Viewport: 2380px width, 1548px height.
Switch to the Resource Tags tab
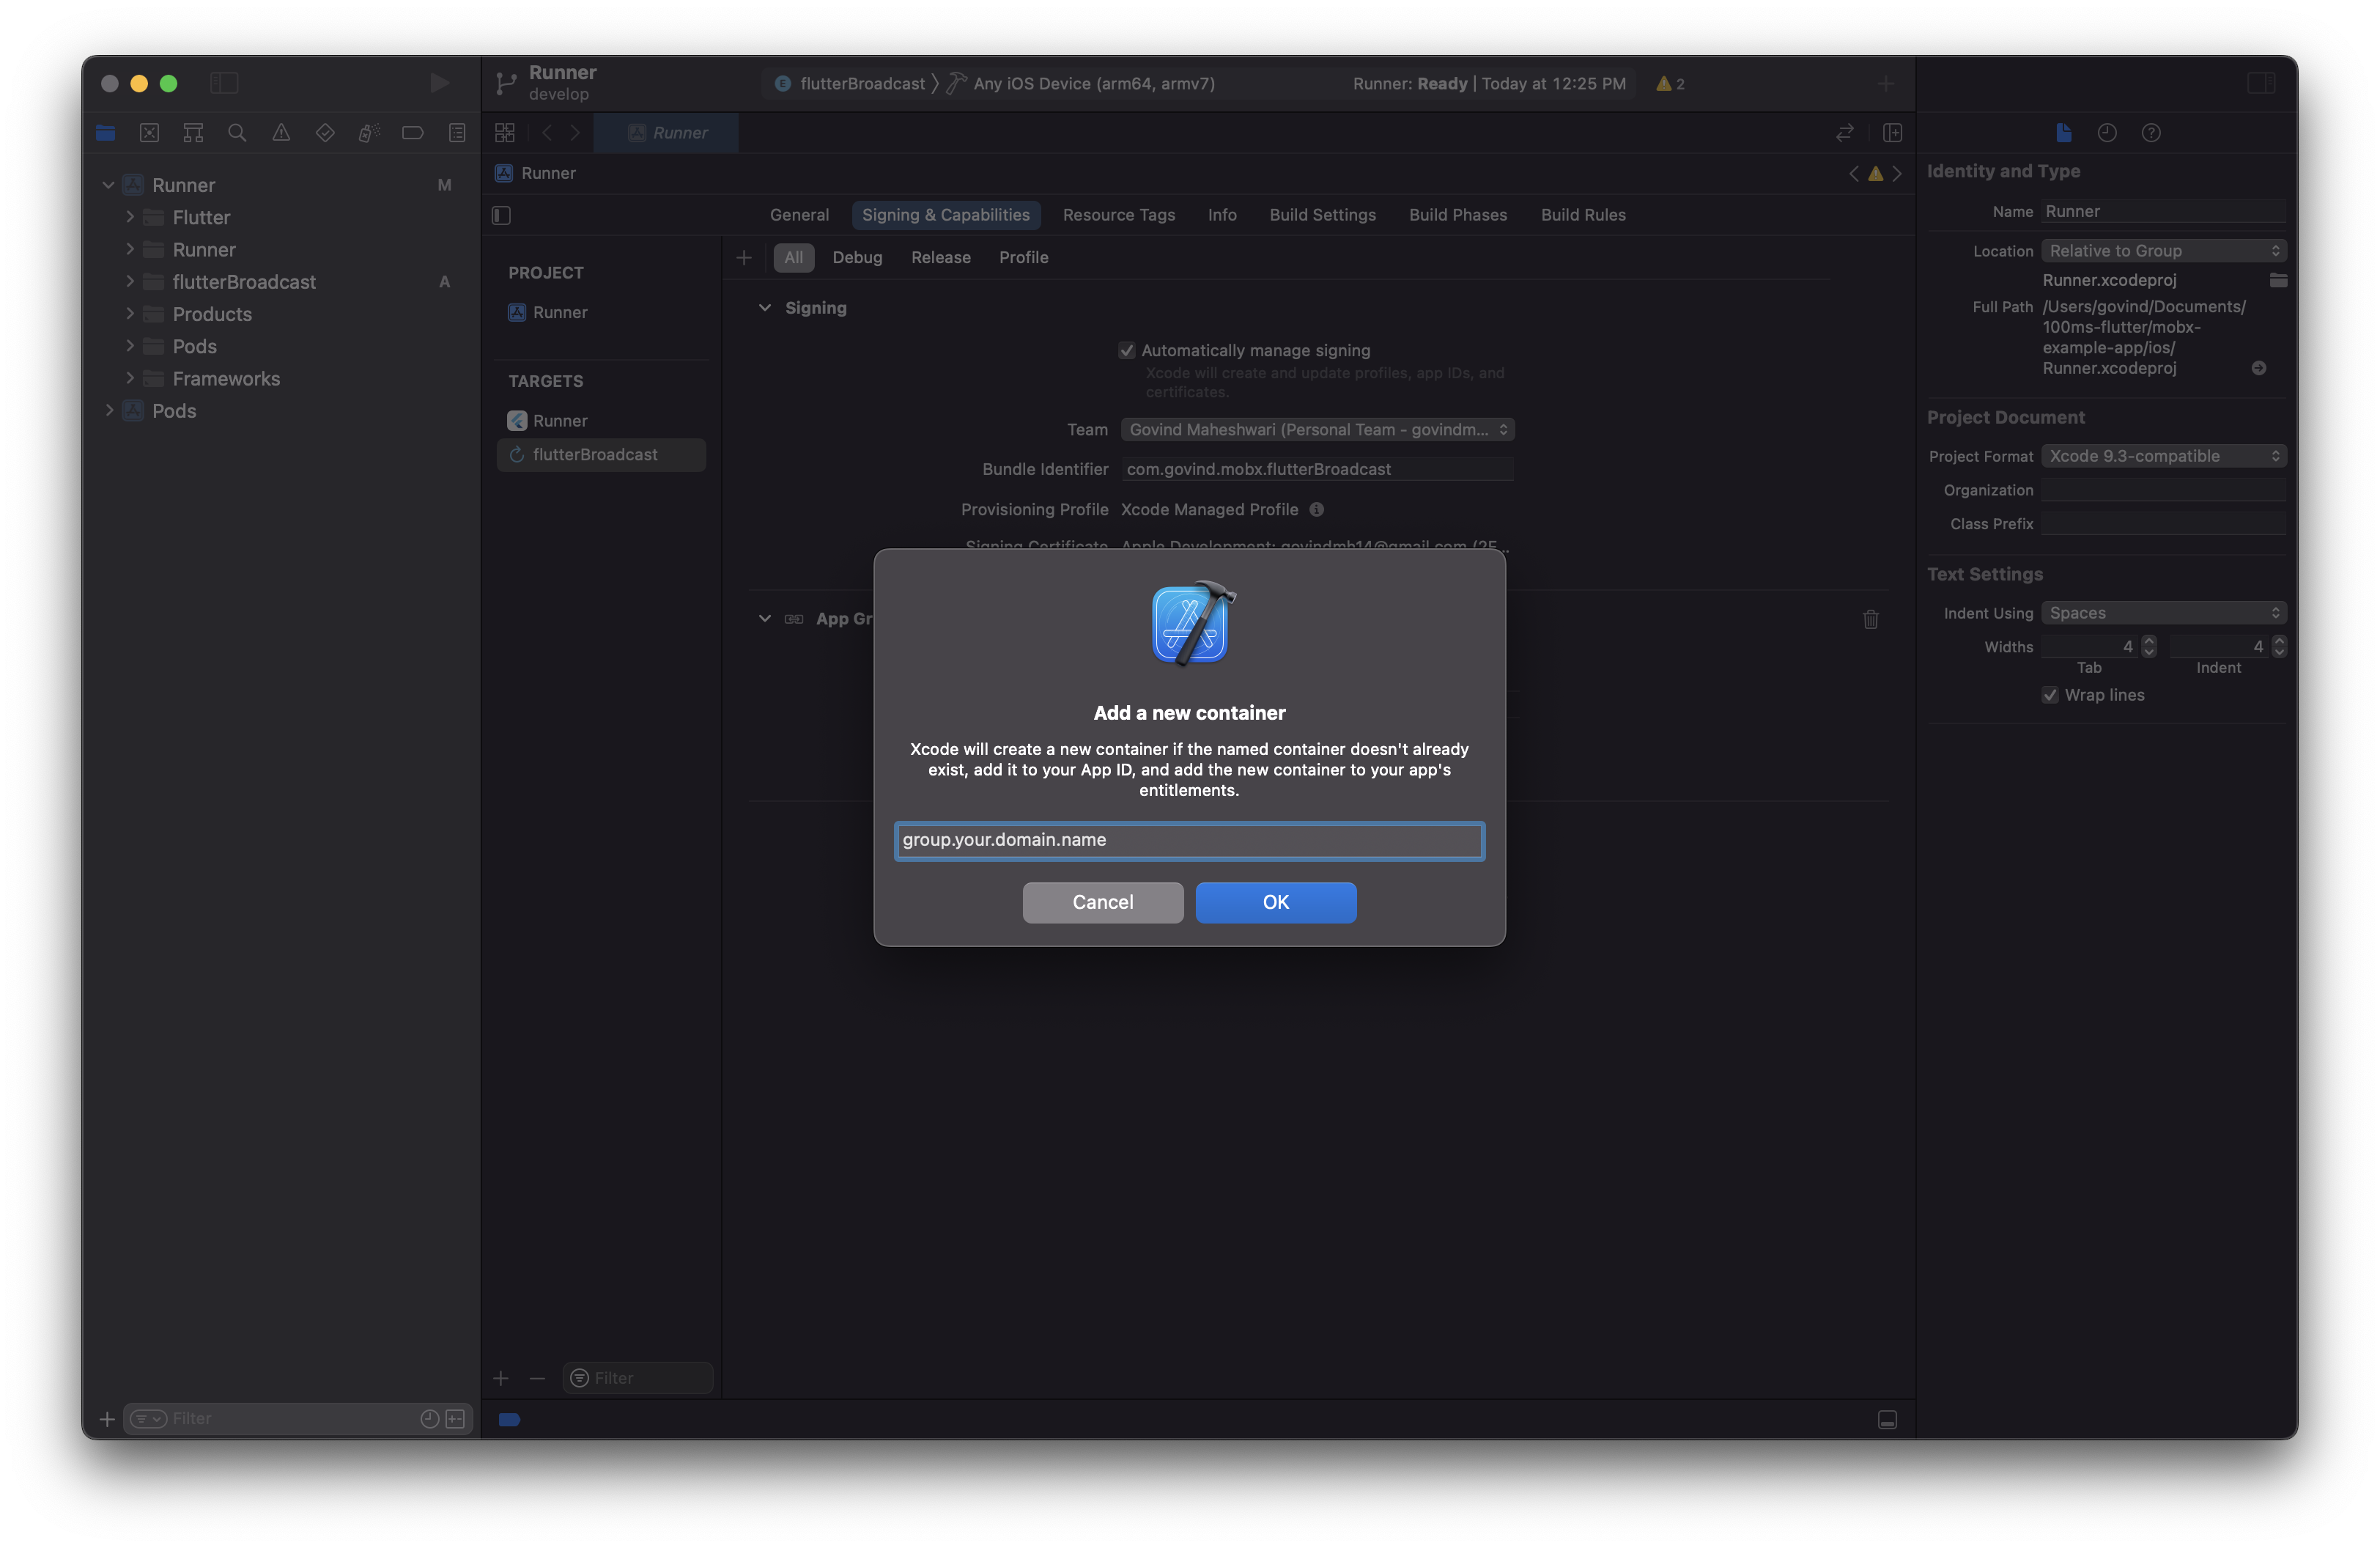click(1119, 214)
